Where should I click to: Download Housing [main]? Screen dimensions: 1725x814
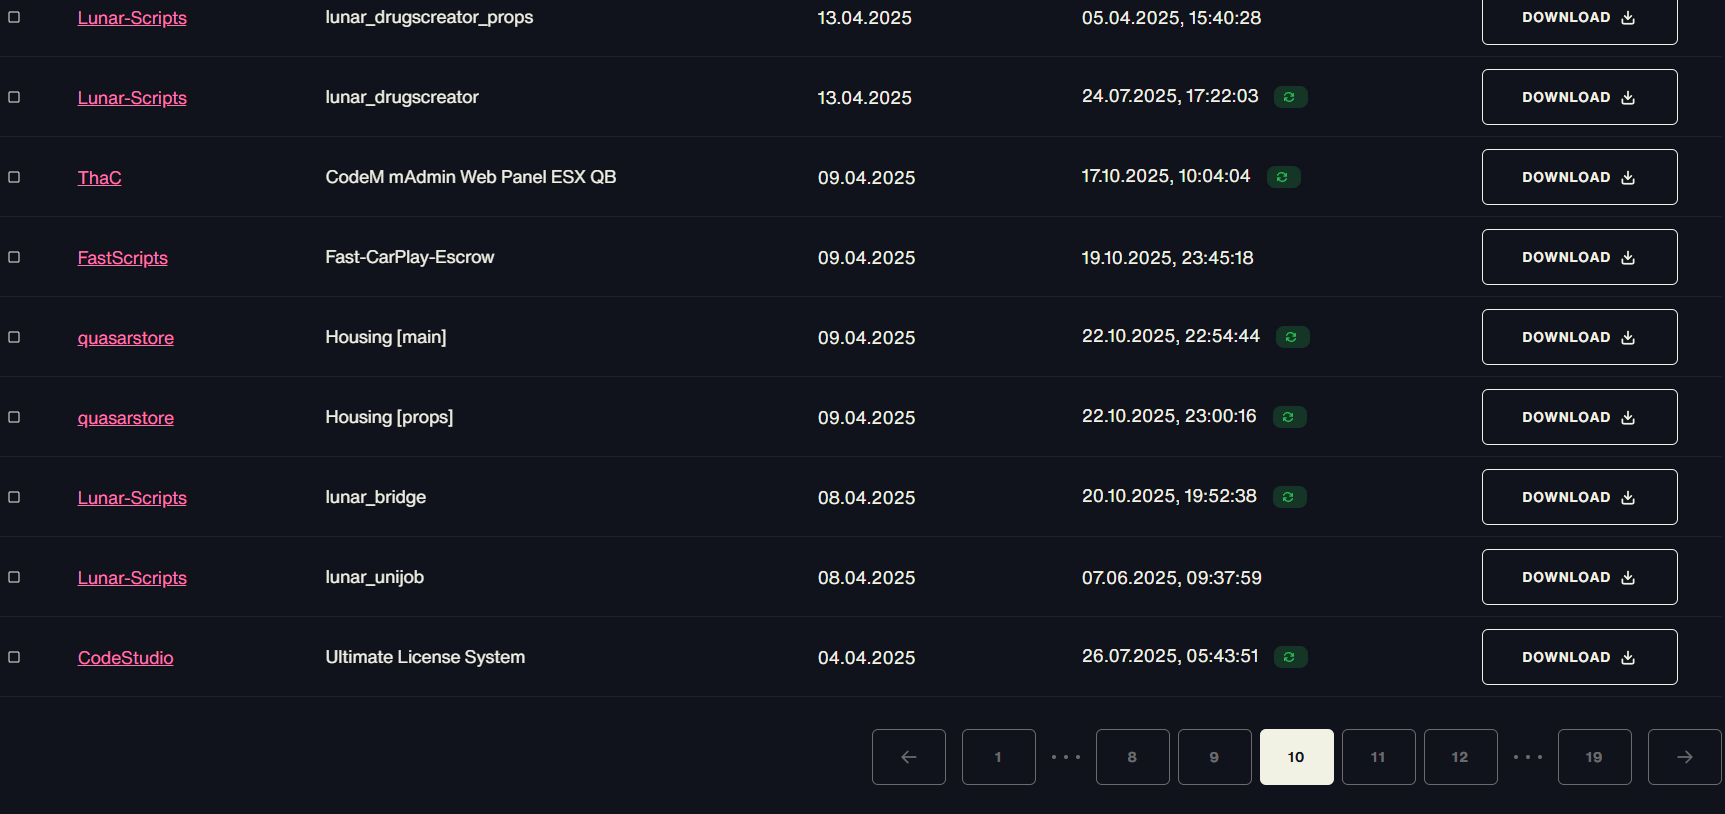tap(1580, 337)
